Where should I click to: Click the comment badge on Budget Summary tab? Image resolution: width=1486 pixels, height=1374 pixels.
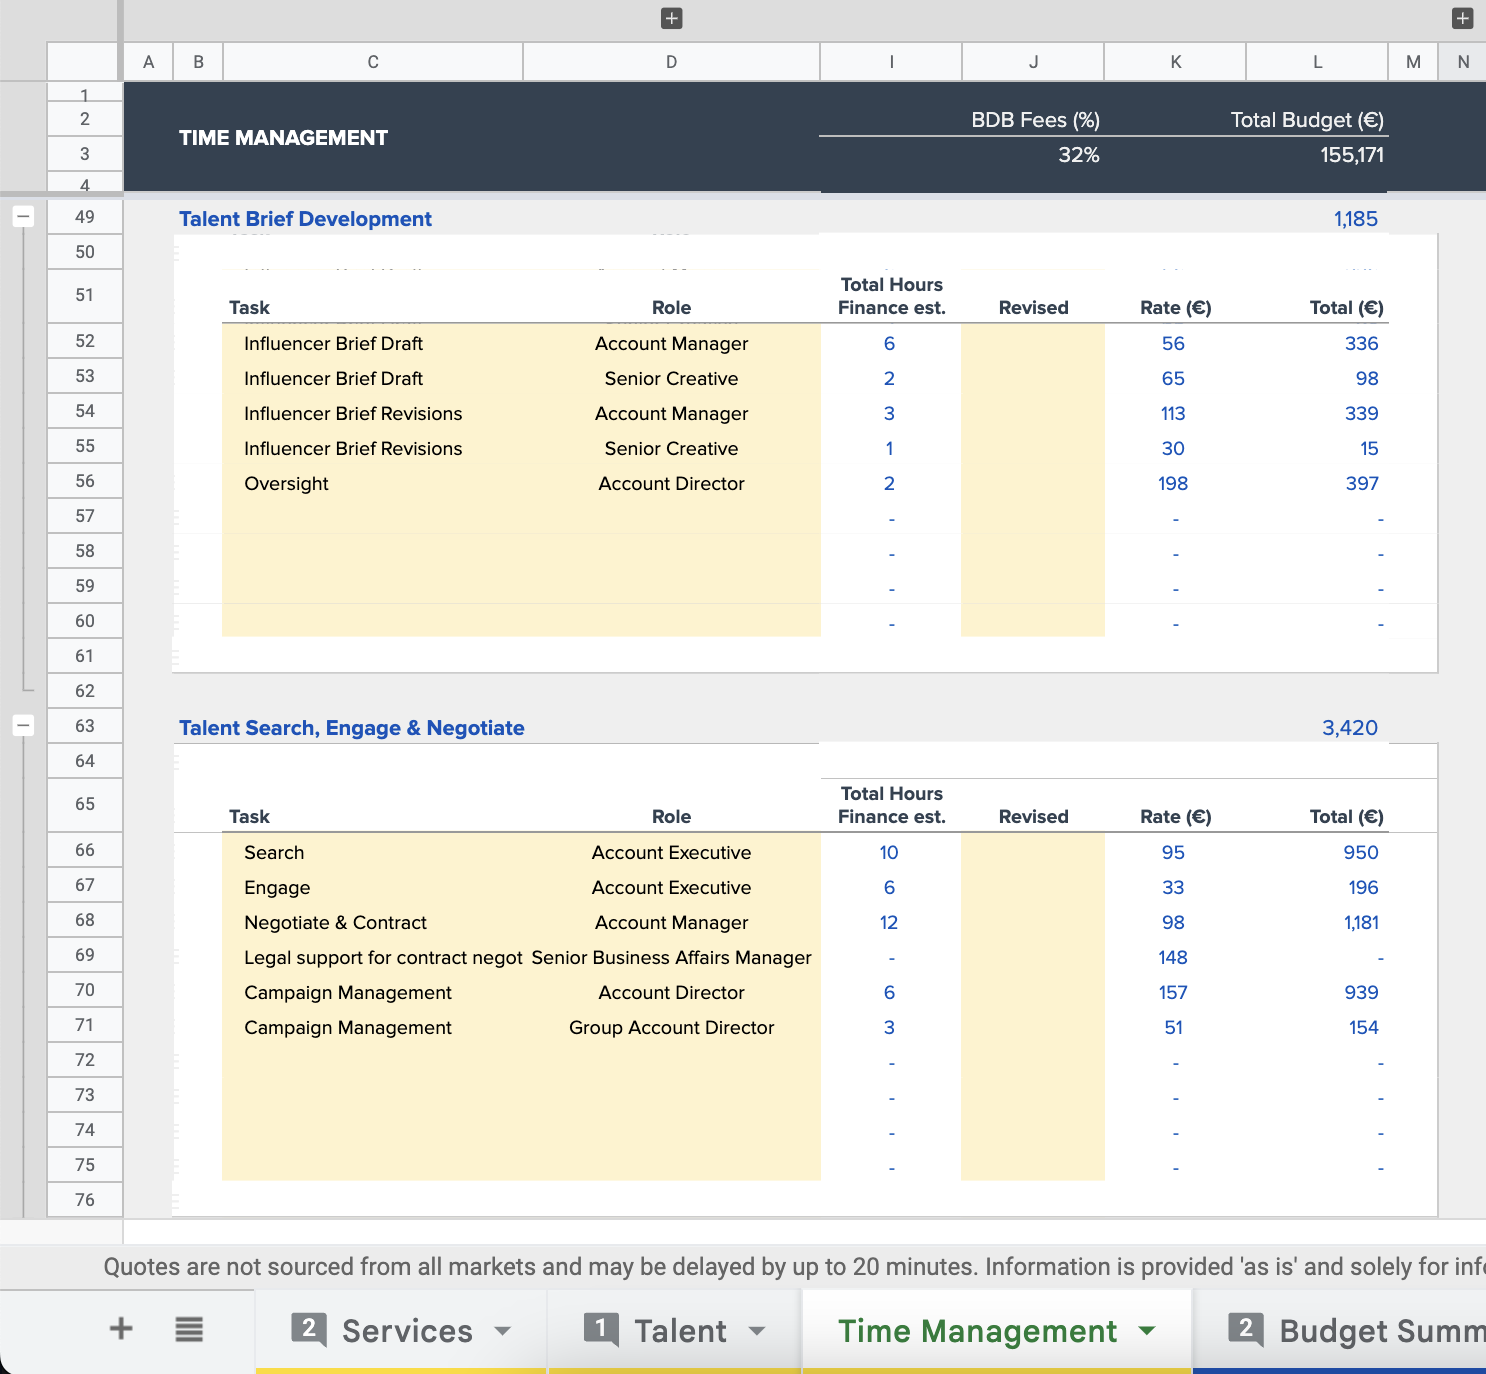[x=1245, y=1329]
